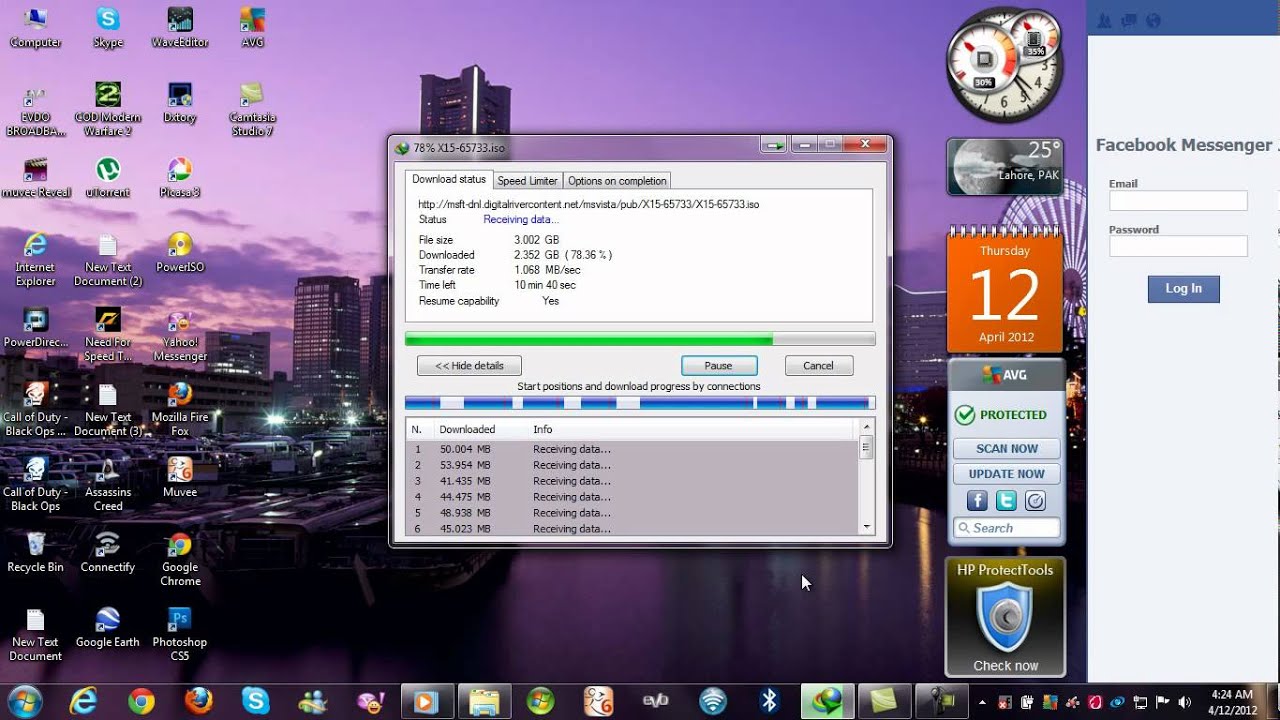Click the messages icon in Facebook header
The image size is (1280, 720).
click(1129, 20)
